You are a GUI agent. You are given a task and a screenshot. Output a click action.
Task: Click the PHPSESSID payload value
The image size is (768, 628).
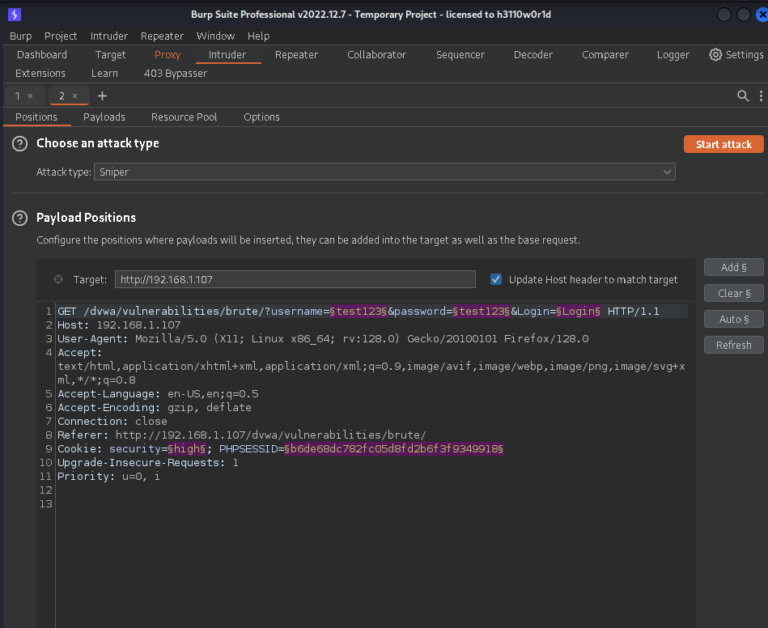394,449
